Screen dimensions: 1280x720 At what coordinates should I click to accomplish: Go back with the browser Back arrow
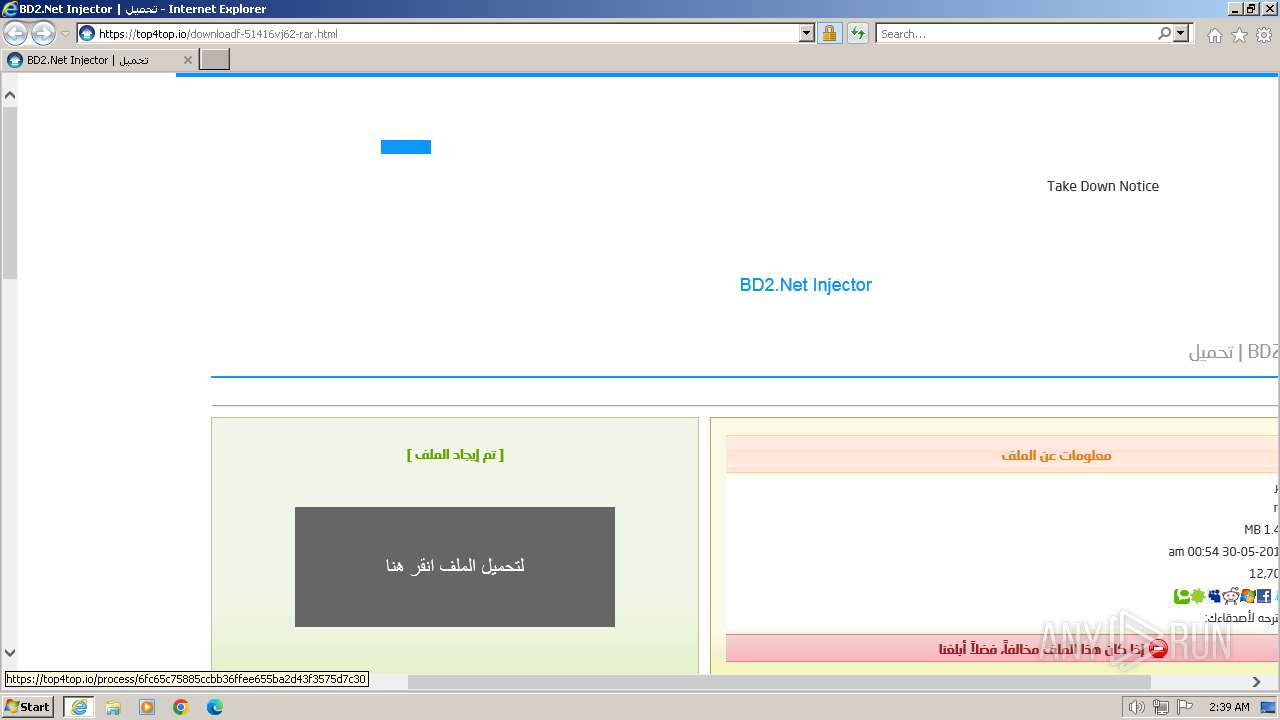click(x=15, y=33)
